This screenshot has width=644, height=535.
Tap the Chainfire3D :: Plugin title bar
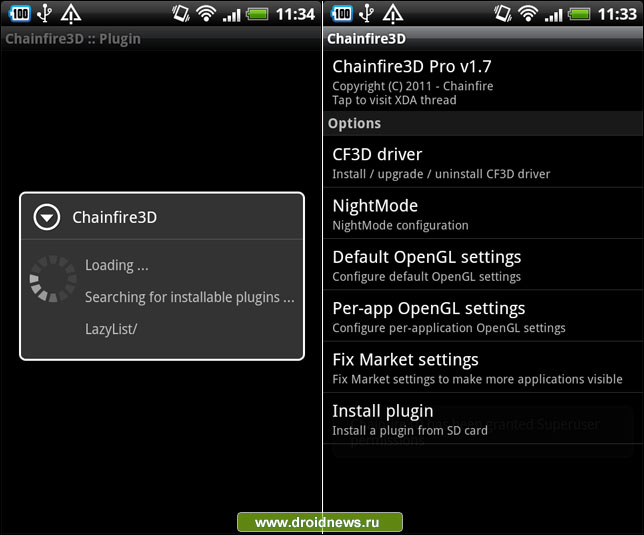[161, 39]
